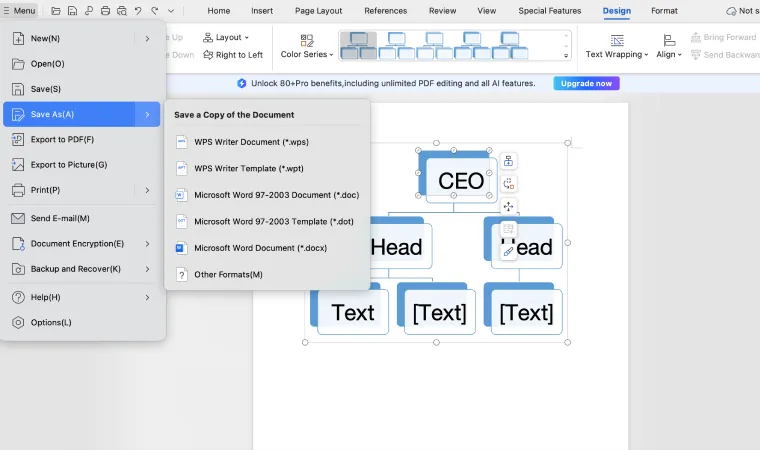Open the Menu button
The width and height of the screenshot is (760, 450).
coord(19,11)
